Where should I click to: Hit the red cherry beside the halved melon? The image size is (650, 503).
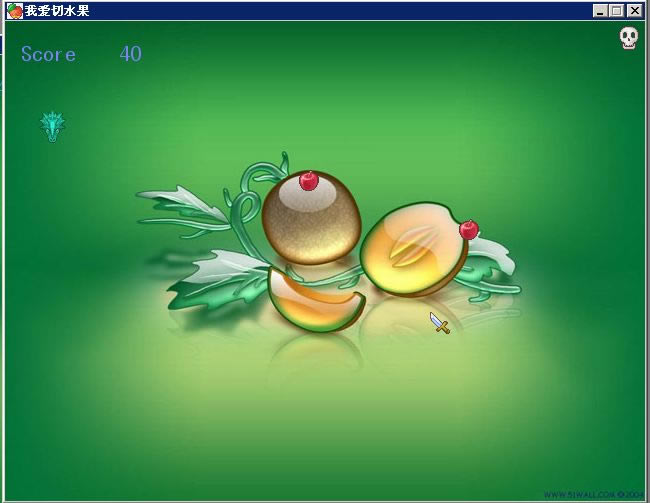coord(468,229)
